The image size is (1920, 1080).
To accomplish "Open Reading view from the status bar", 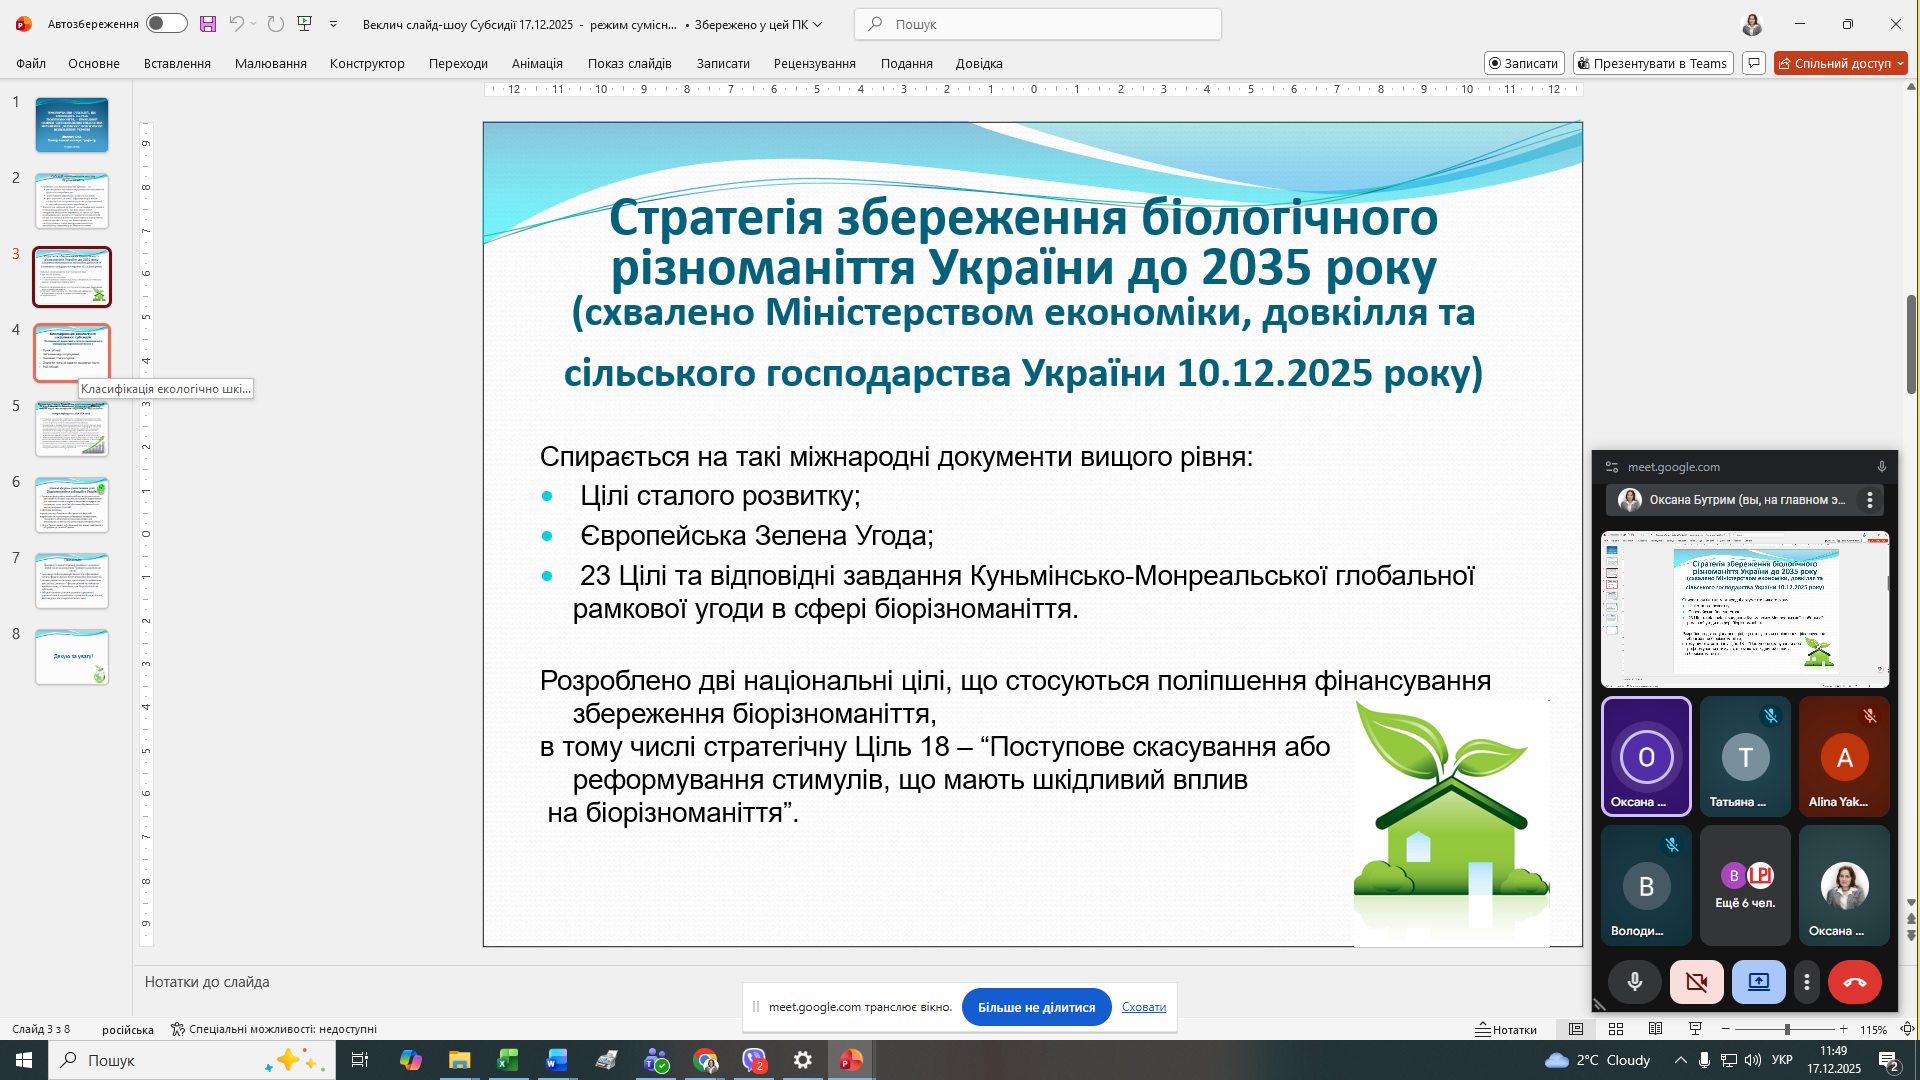I will click(x=1656, y=1029).
